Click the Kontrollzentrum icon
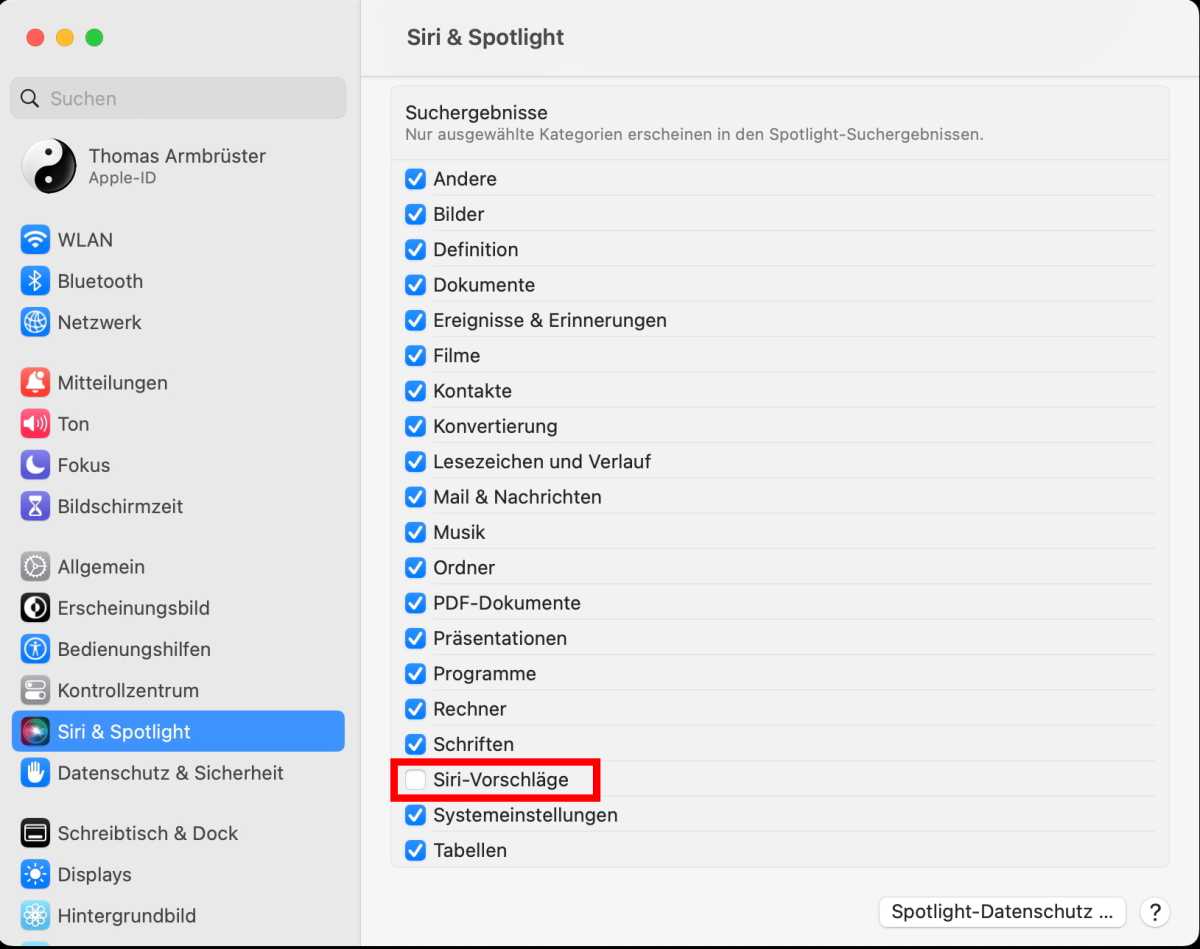1200x949 pixels. [35, 690]
